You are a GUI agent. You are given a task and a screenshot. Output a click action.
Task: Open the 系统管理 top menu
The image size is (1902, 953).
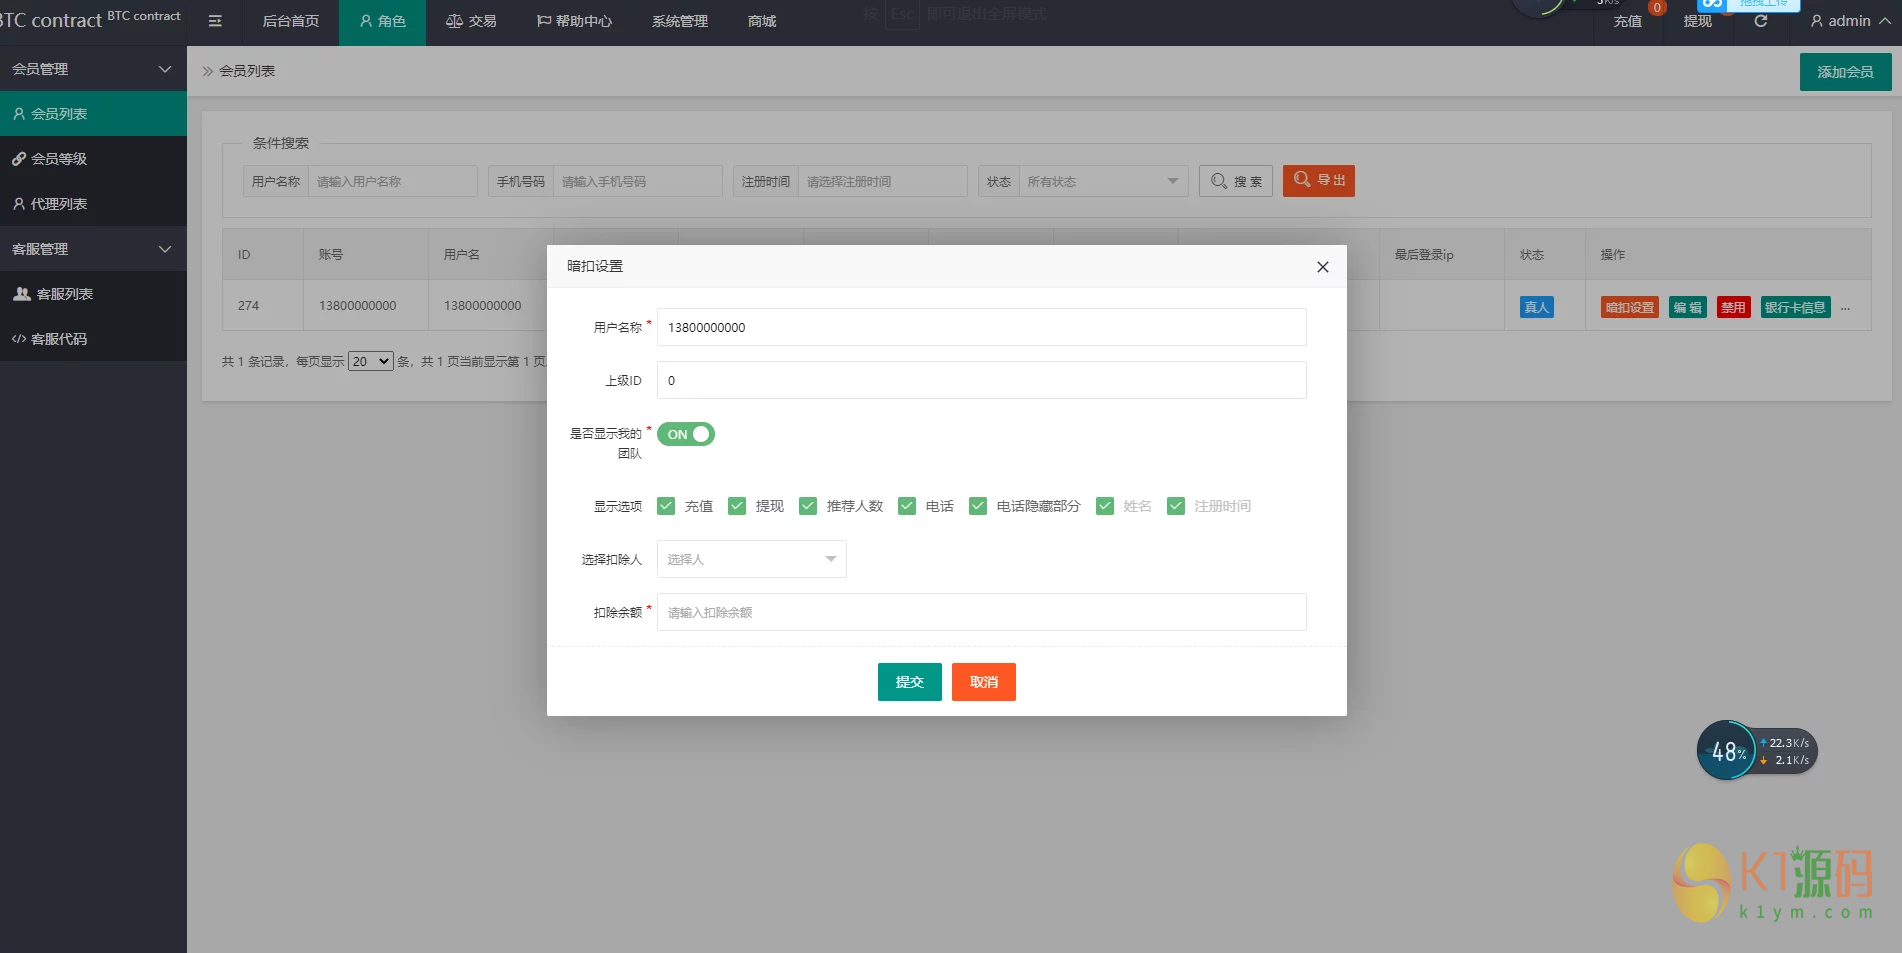(679, 21)
